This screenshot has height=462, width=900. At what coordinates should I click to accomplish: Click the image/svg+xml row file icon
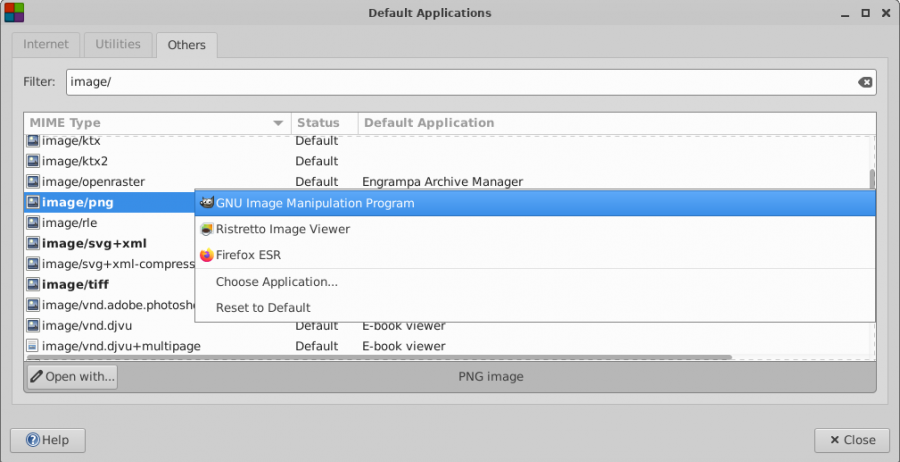(x=33, y=244)
